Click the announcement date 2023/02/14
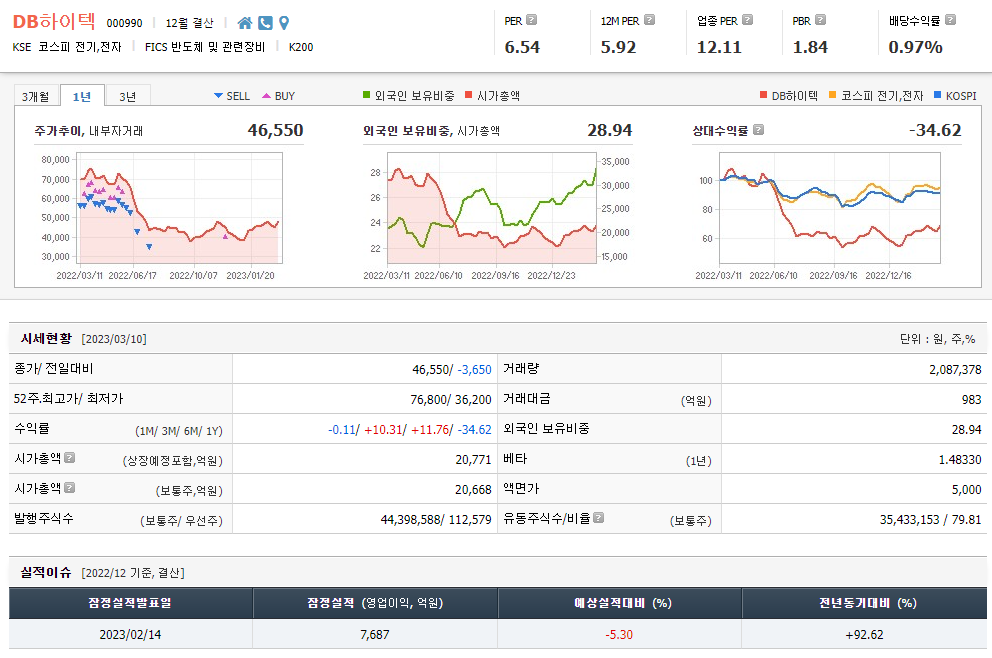This screenshot has height=658, width=992. tap(130, 635)
